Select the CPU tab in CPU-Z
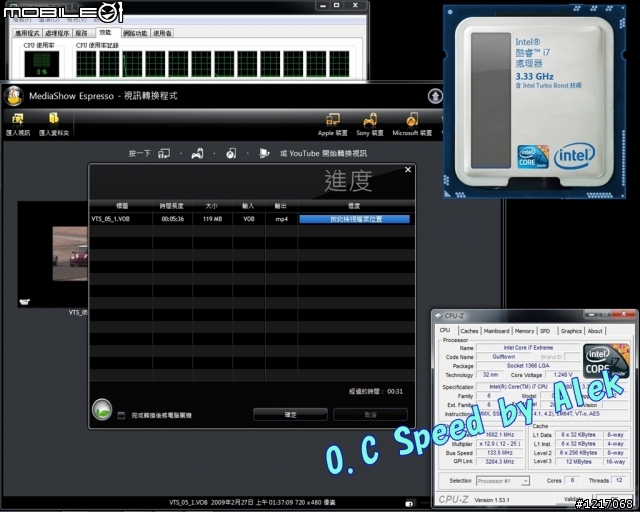The image size is (640, 512). tap(445, 330)
